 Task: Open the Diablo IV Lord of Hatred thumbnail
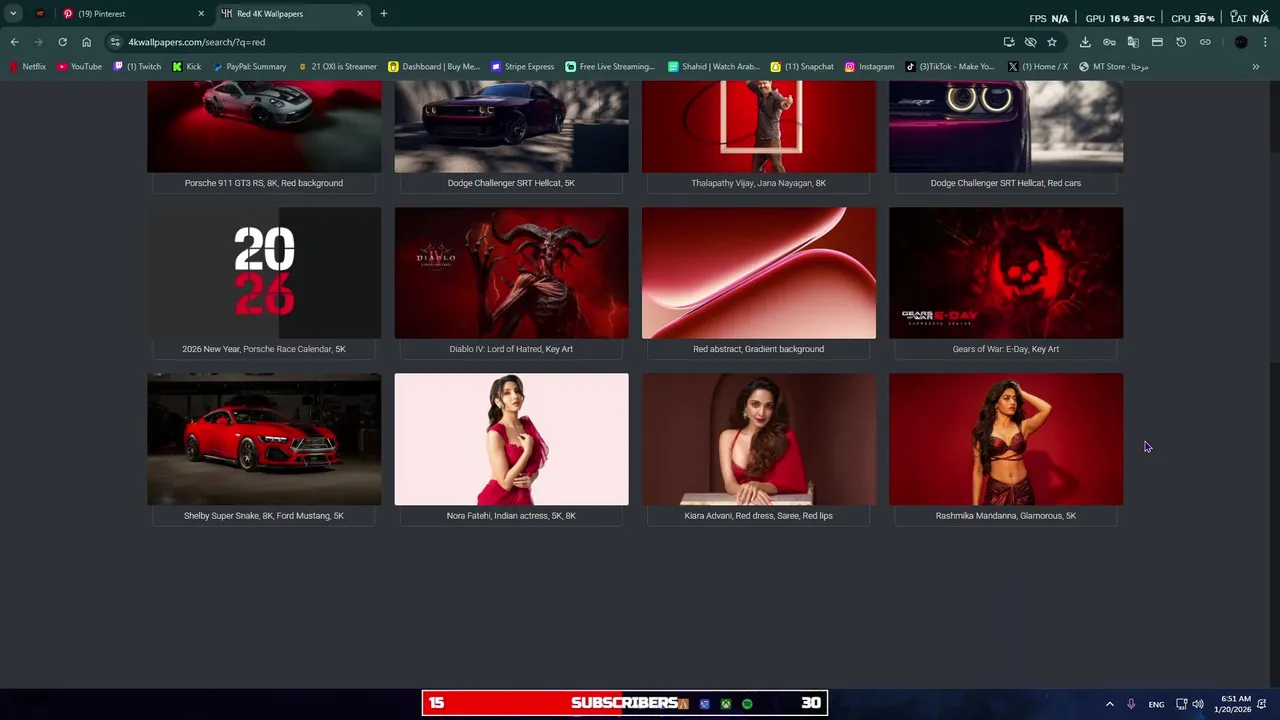click(511, 273)
